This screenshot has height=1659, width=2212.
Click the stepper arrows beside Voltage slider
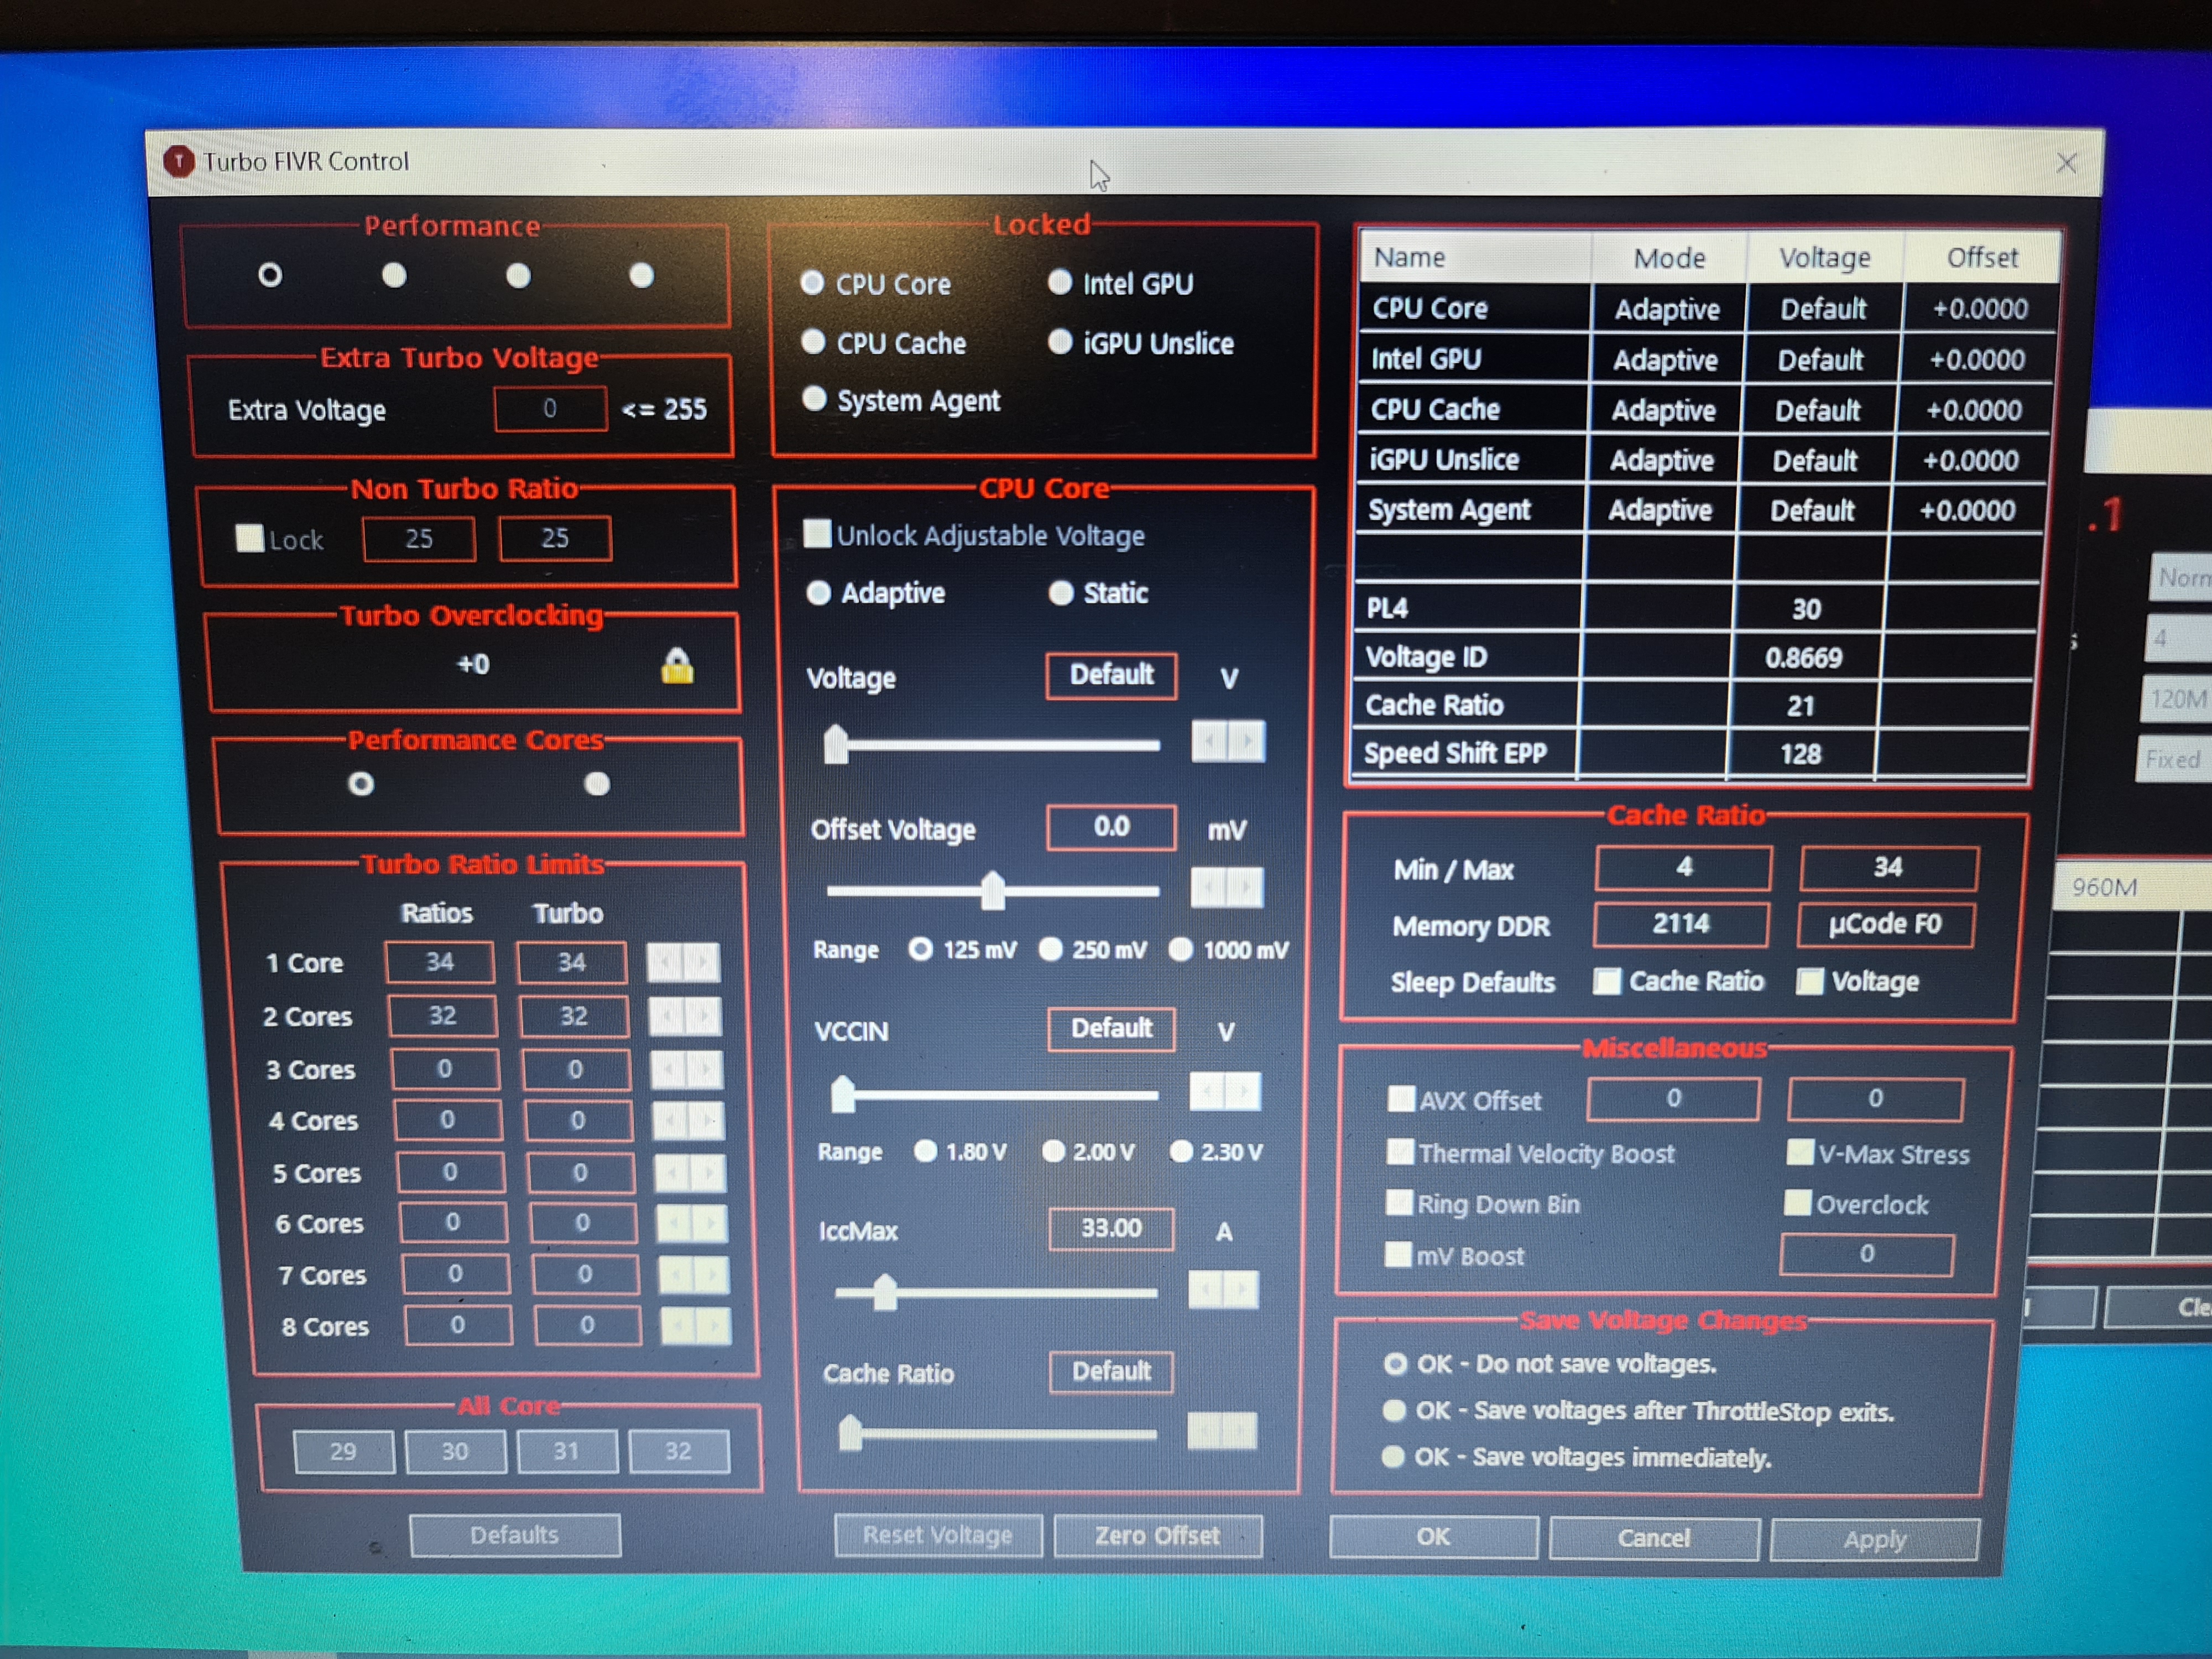[1228, 742]
